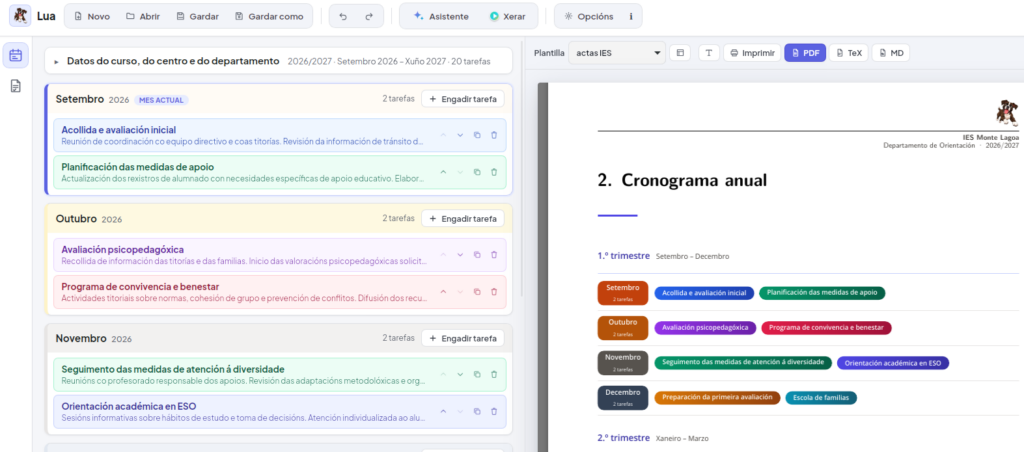Move Orientación académica en ESO up
This screenshot has height=452, width=1024.
(443, 412)
